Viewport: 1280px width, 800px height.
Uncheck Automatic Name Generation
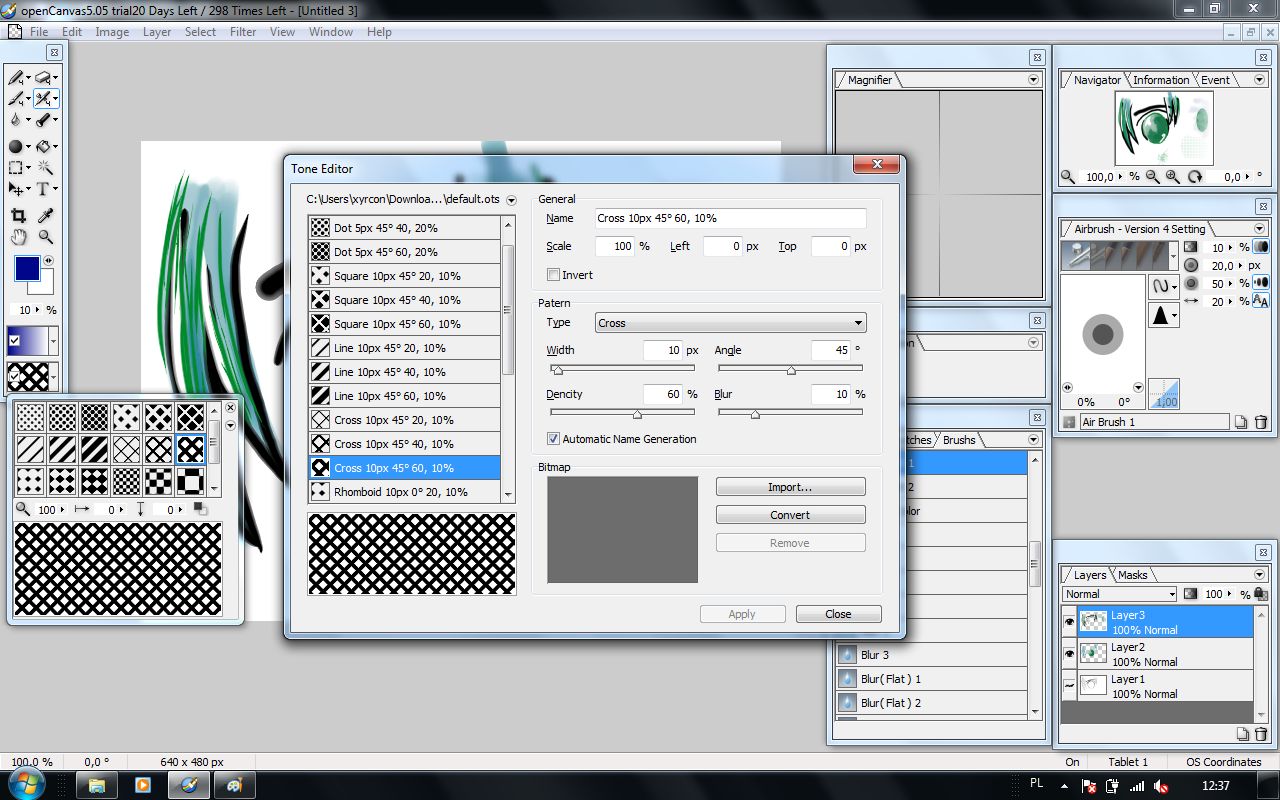[x=553, y=438]
